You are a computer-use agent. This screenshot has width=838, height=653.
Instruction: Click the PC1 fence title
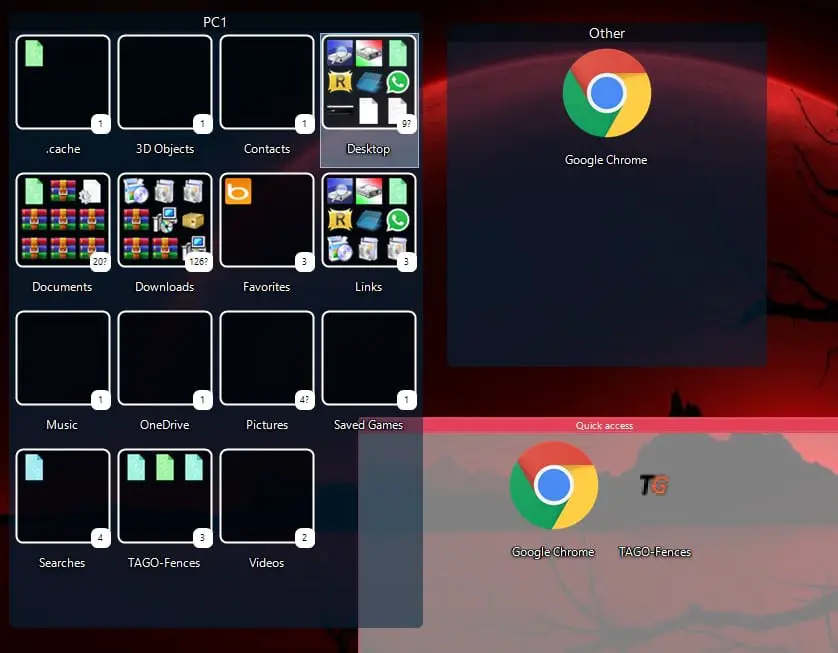pos(215,22)
